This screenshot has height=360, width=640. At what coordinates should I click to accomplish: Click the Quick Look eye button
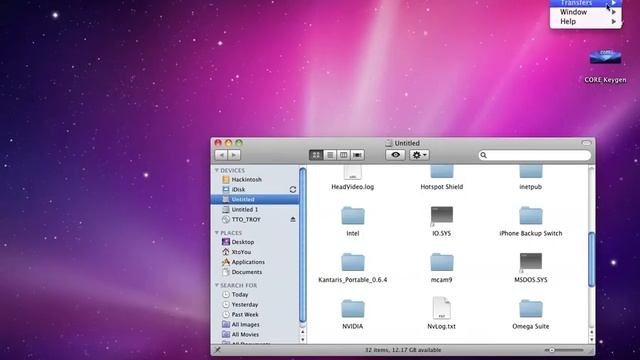[395, 155]
